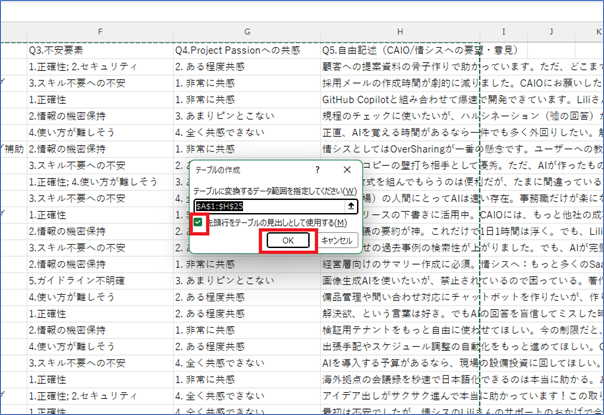The width and height of the screenshot is (604, 415).
Task: Click the OK button in the dialog
Action: point(287,241)
